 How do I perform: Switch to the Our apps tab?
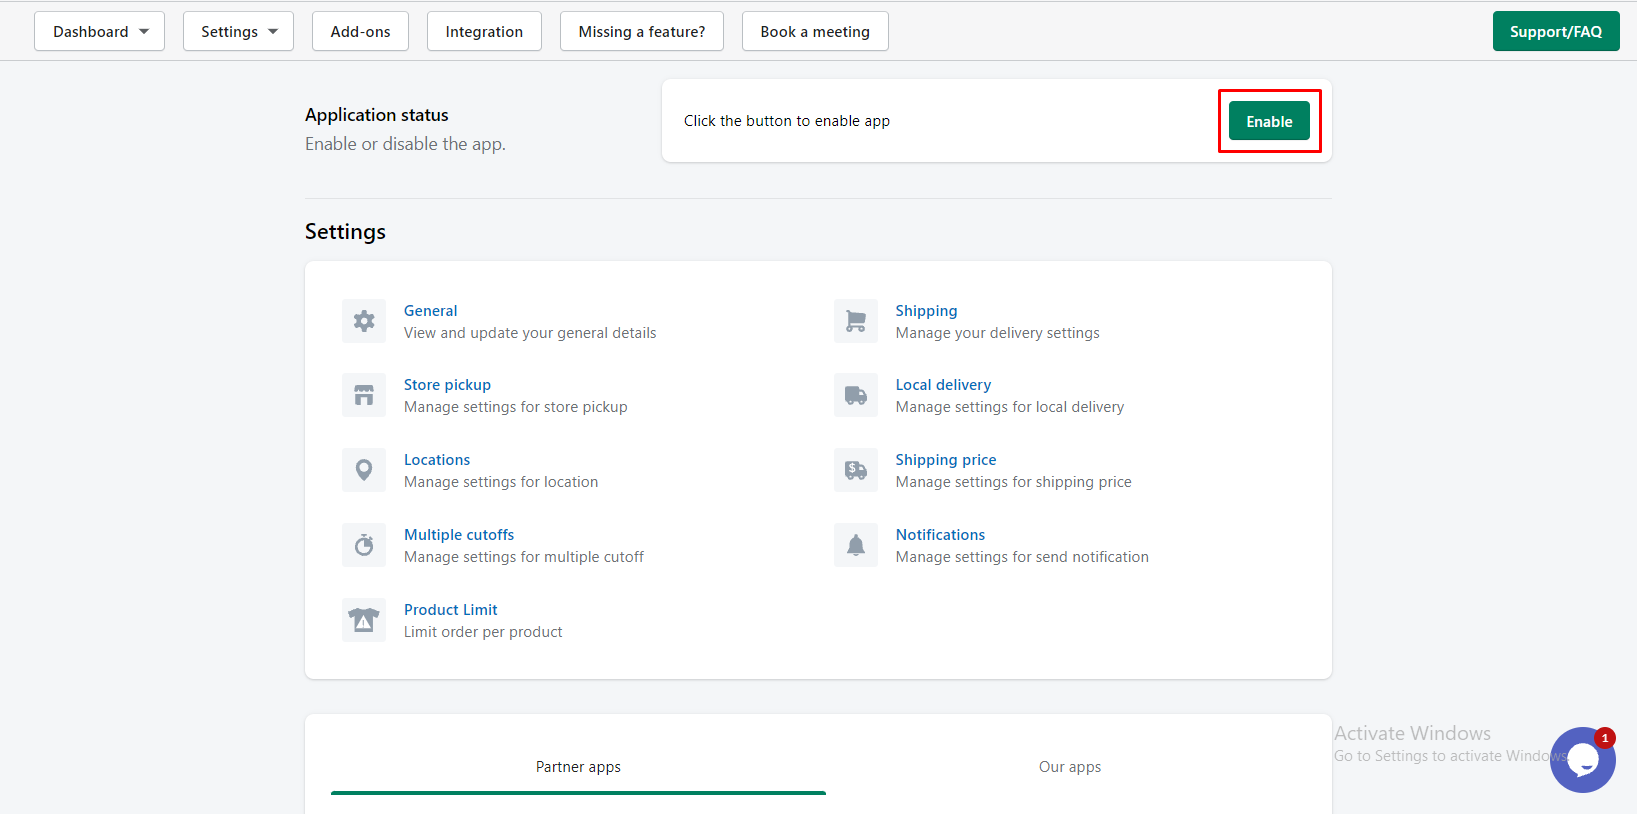(x=1070, y=767)
